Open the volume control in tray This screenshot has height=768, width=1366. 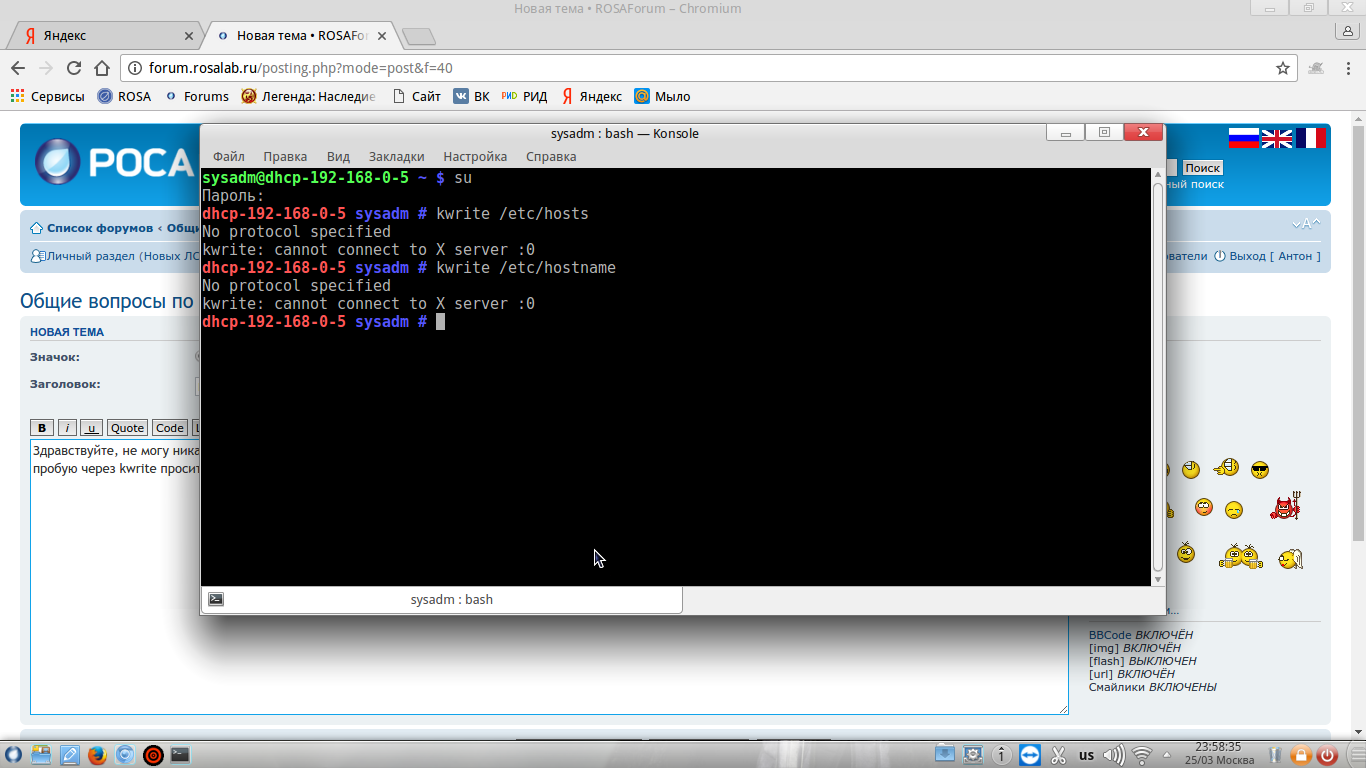tap(1114, 755)
